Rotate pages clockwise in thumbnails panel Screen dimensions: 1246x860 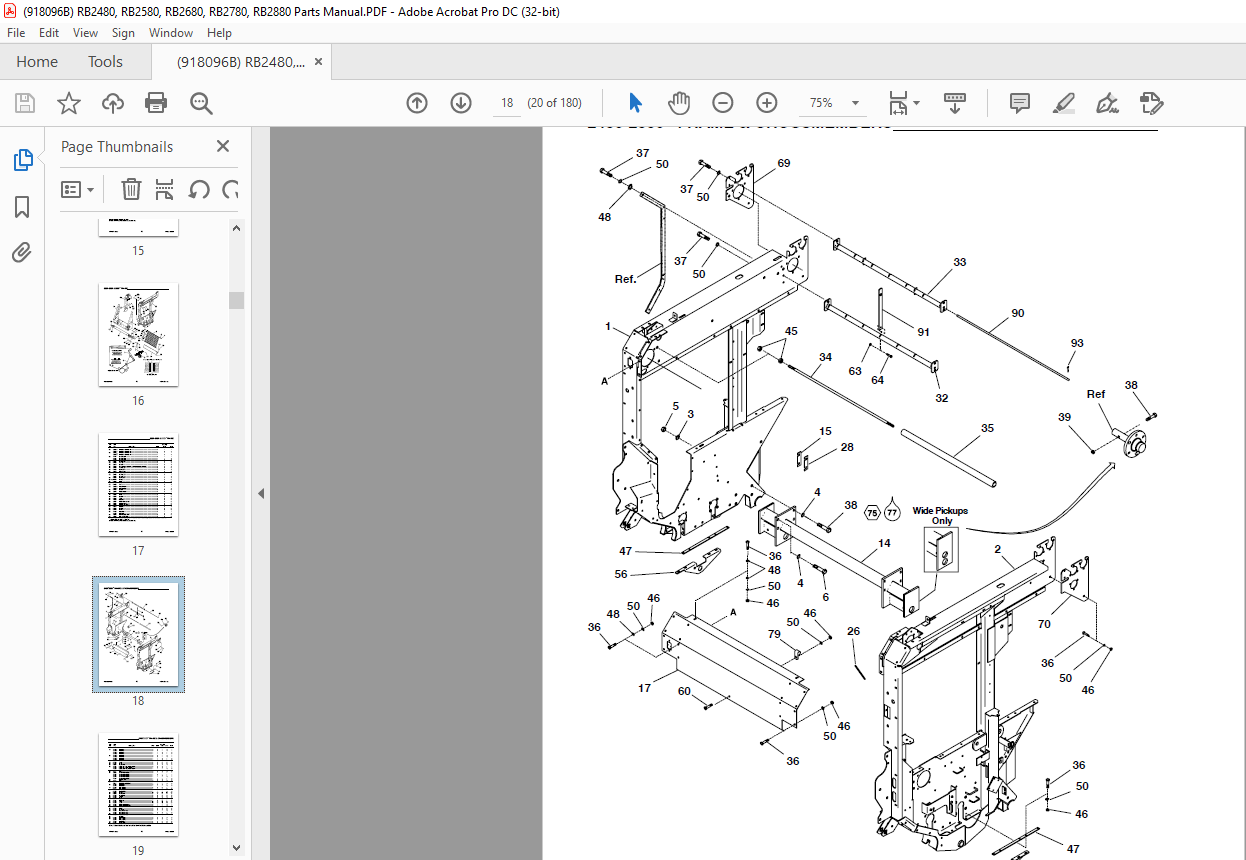[x=230, y=189]
